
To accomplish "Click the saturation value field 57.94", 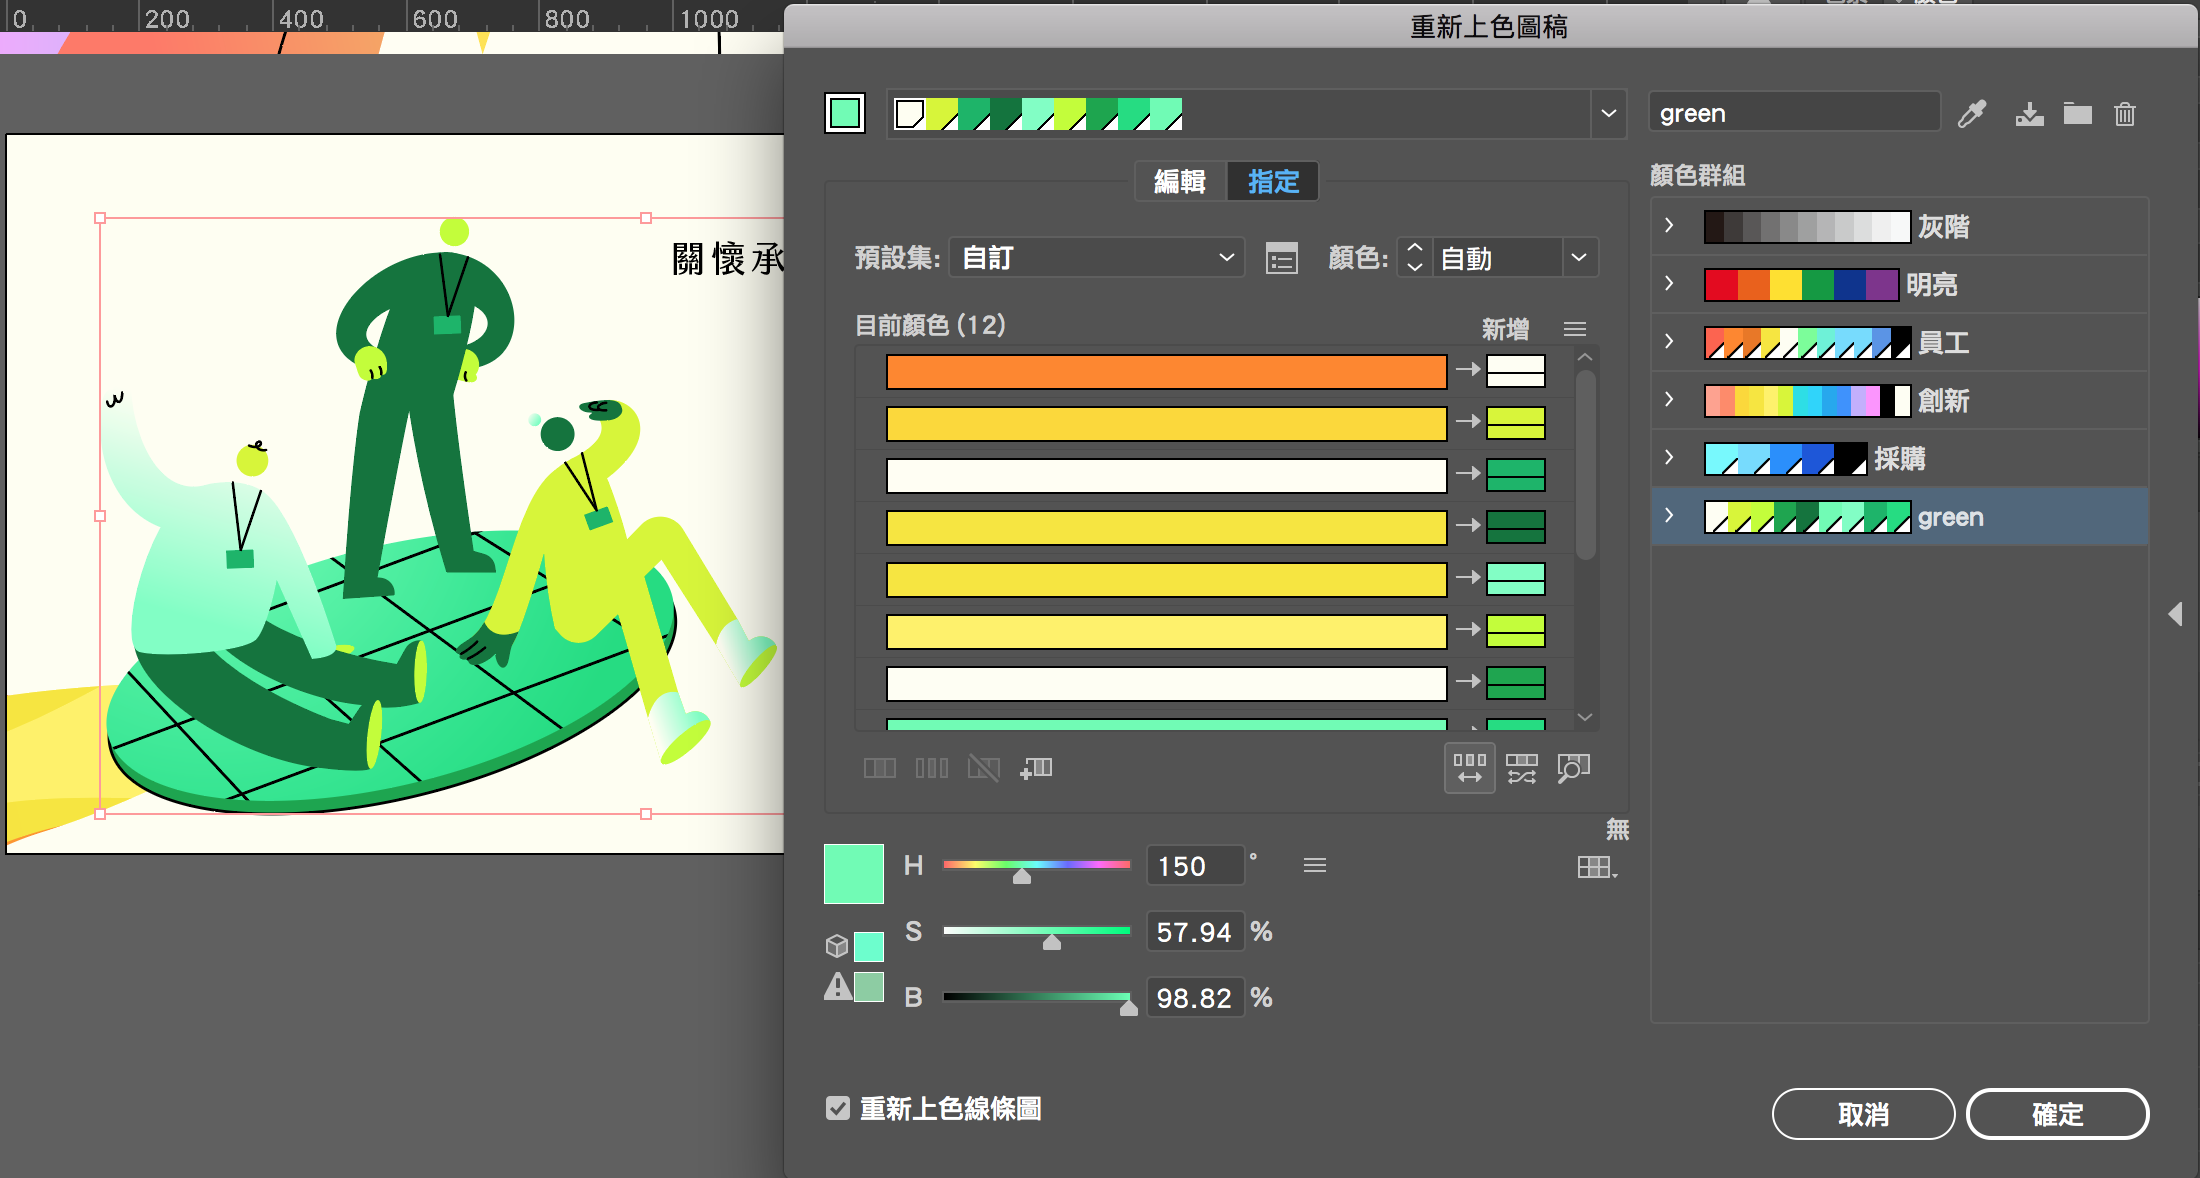I will tap(1195, 932).
